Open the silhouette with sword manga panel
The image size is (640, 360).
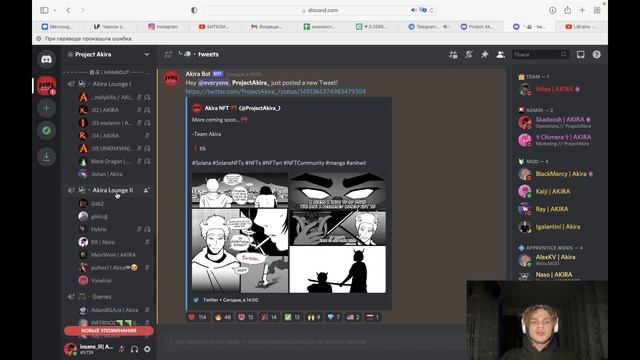[x=338, y=270]
